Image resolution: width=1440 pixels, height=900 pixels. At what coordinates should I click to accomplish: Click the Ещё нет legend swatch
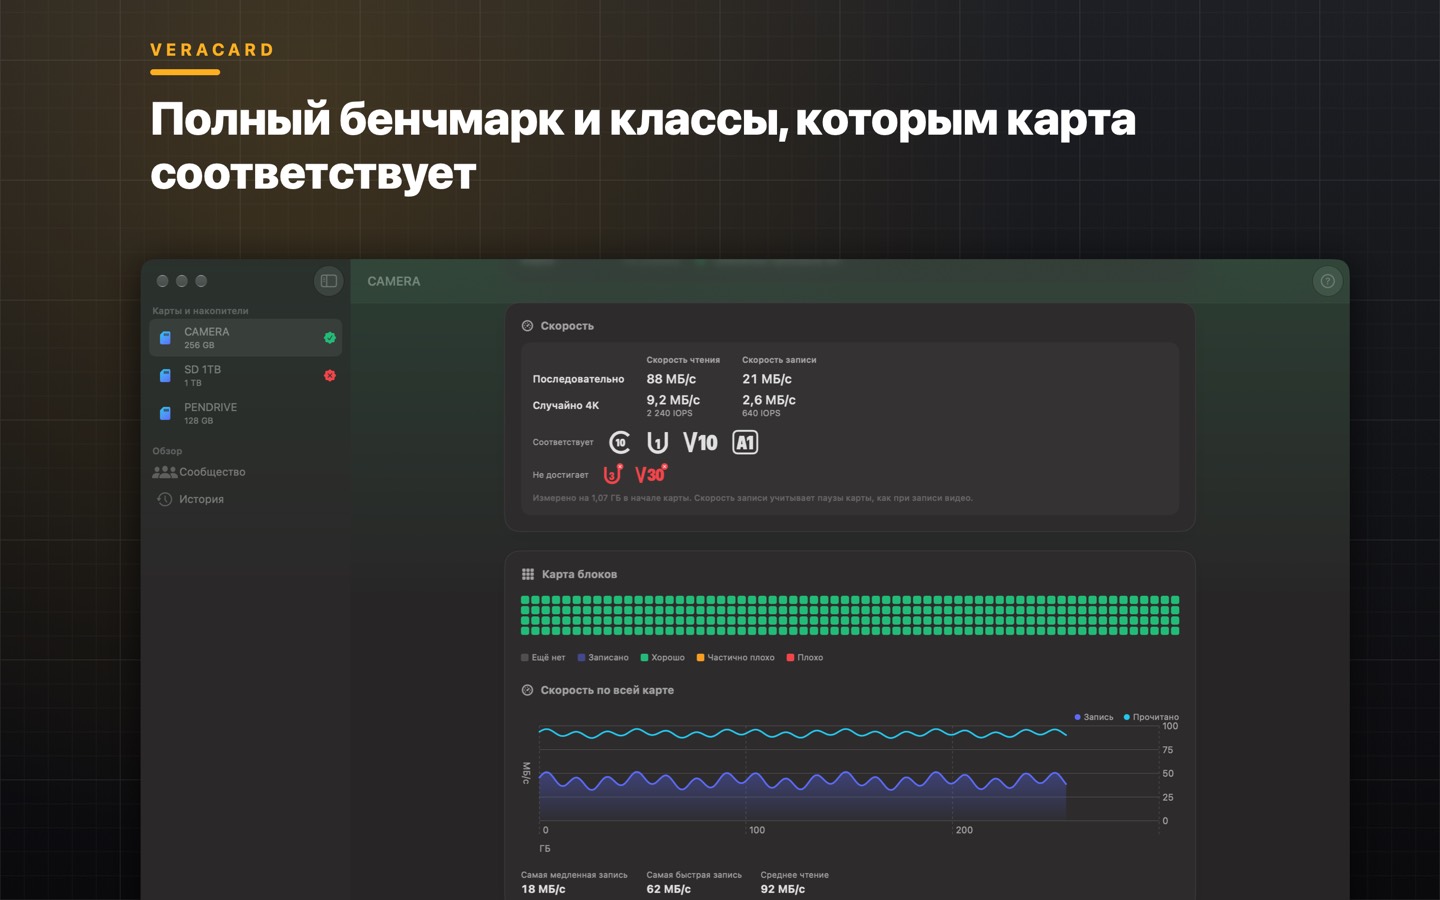525,658
